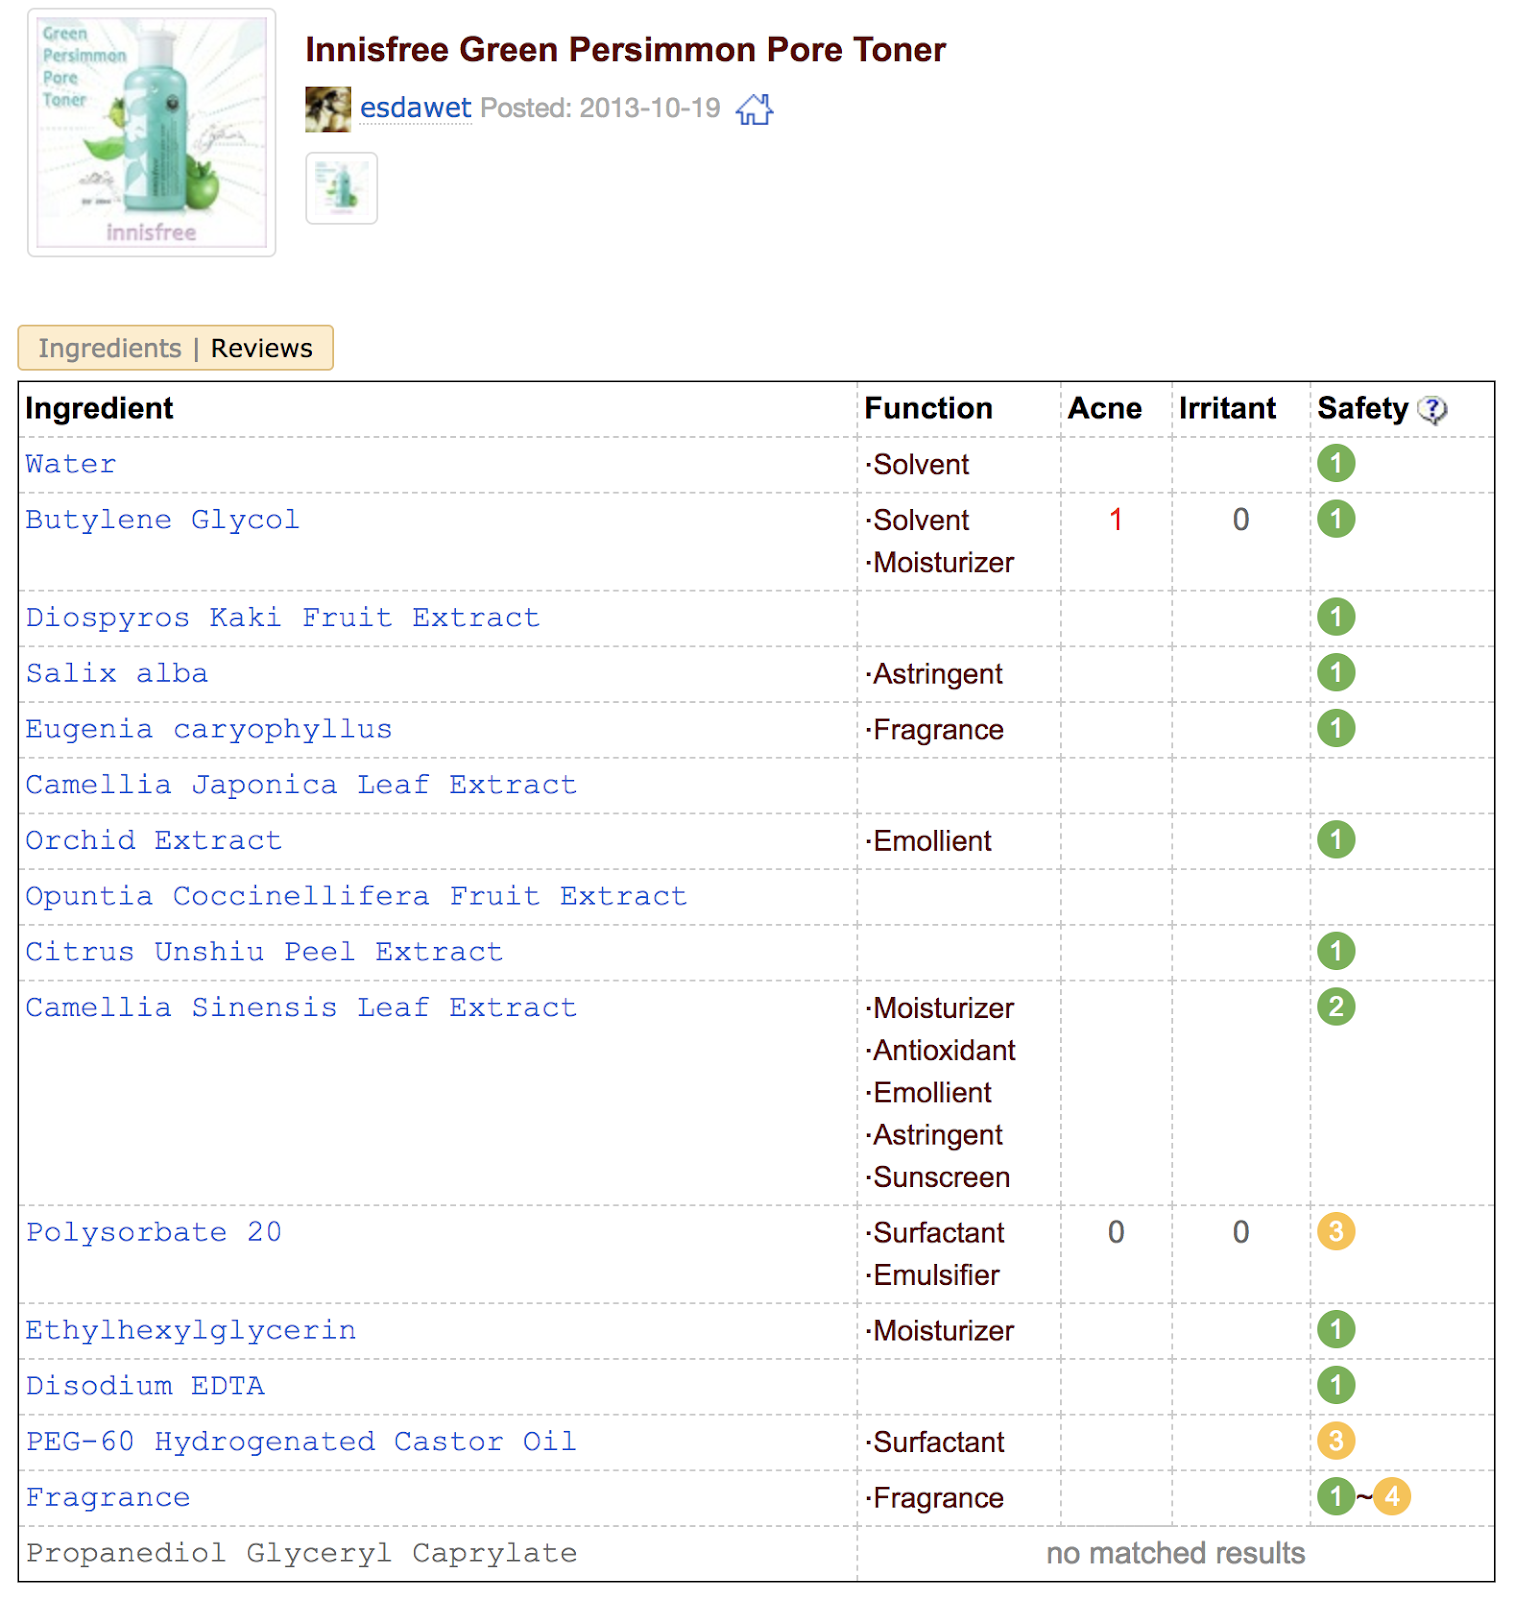Click the Safety column header text
This screenshot has width=1515, height=1600.
(1362, 408)
